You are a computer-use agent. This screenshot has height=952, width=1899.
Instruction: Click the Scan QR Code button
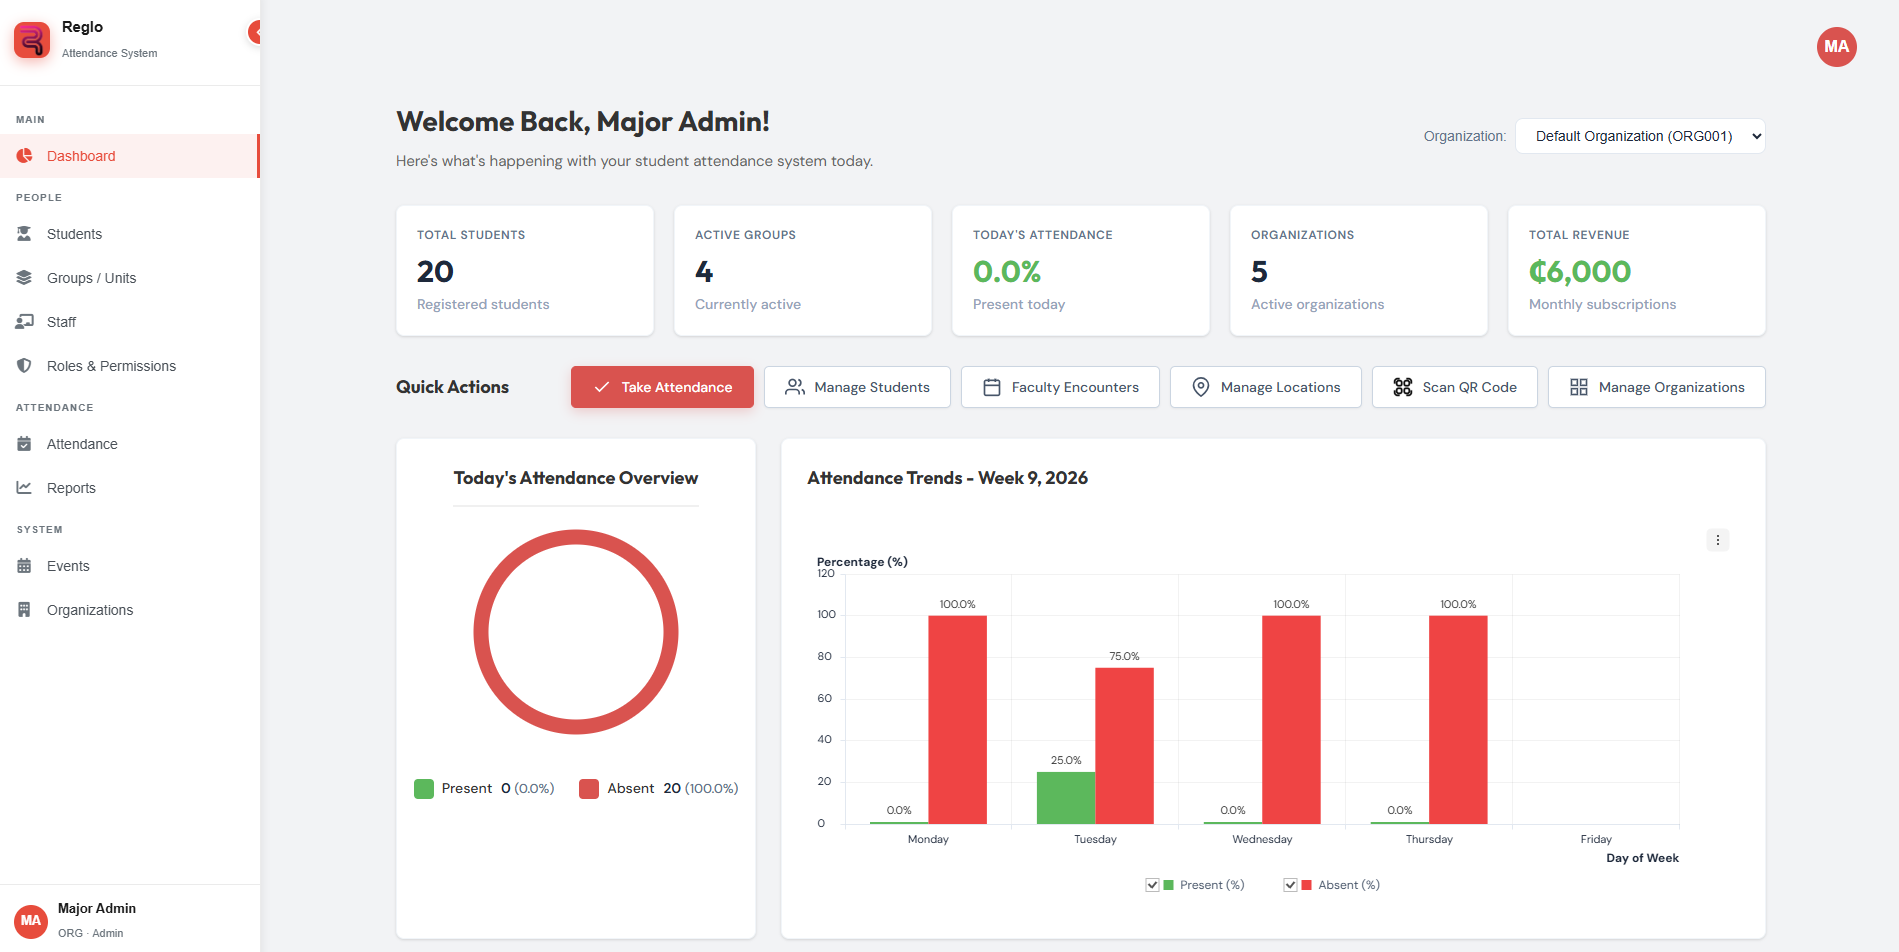[x=1455, y=387]
